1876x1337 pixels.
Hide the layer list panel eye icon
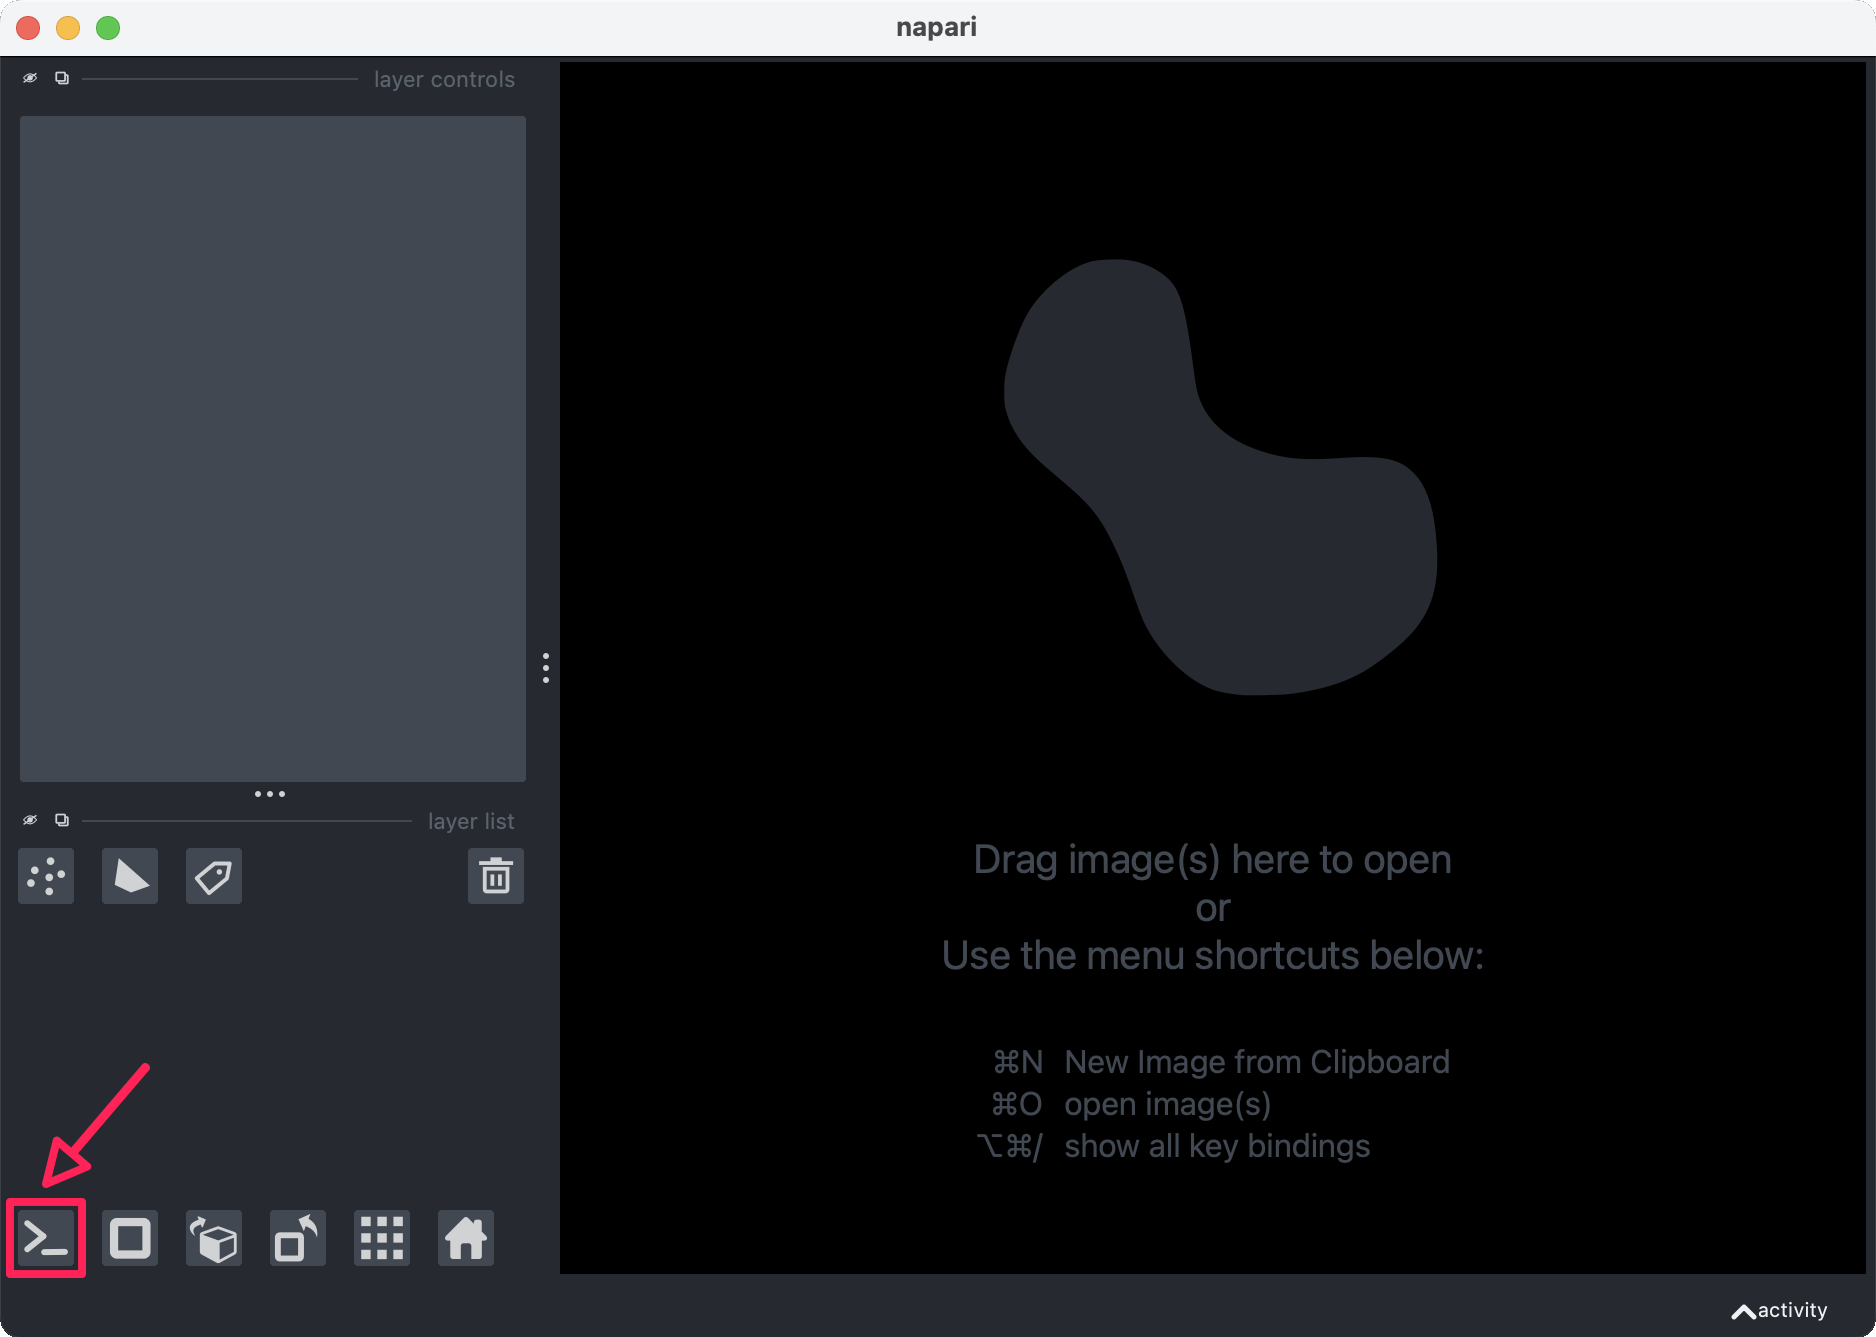click(30, 820)
